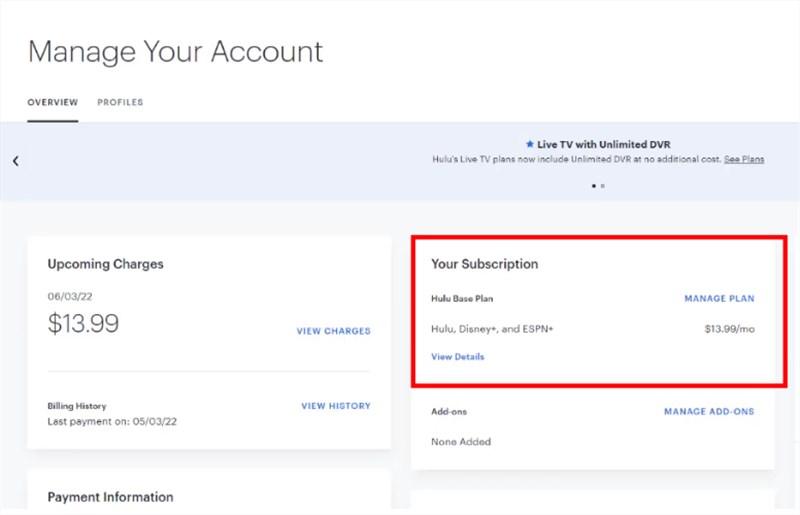Click the Manage Your Account heading
The width and height of the screenshot is (800, 515).
[x=176, y=52]
